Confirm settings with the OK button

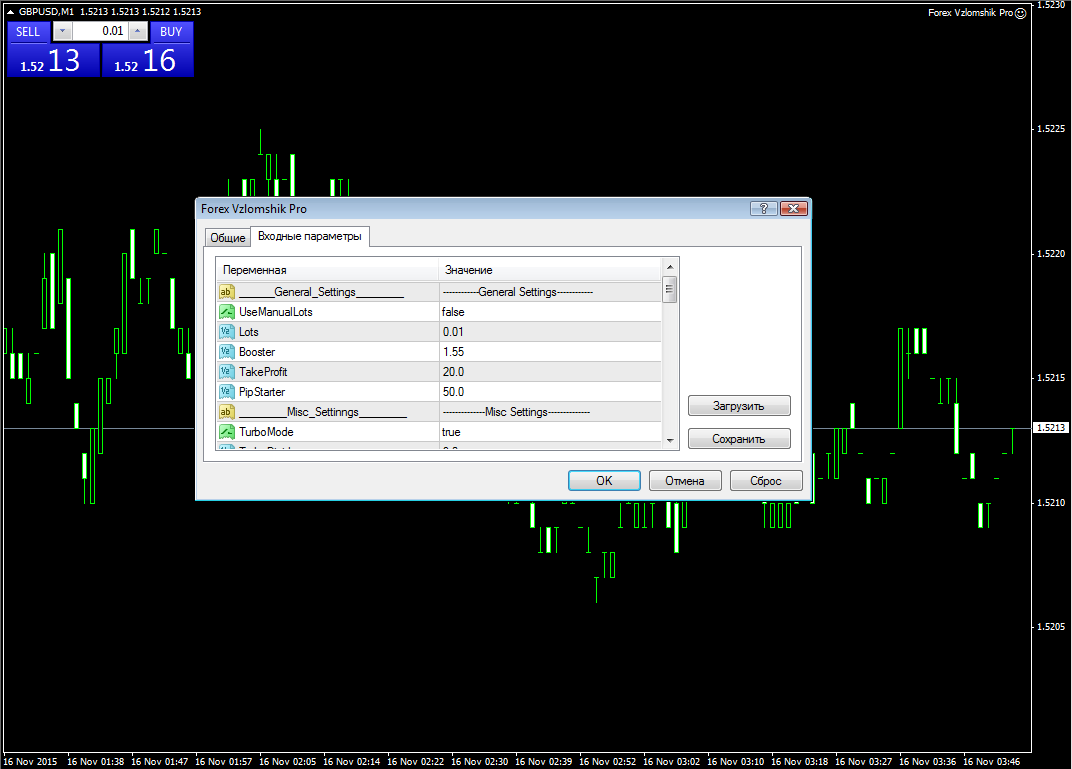[604, 481]
